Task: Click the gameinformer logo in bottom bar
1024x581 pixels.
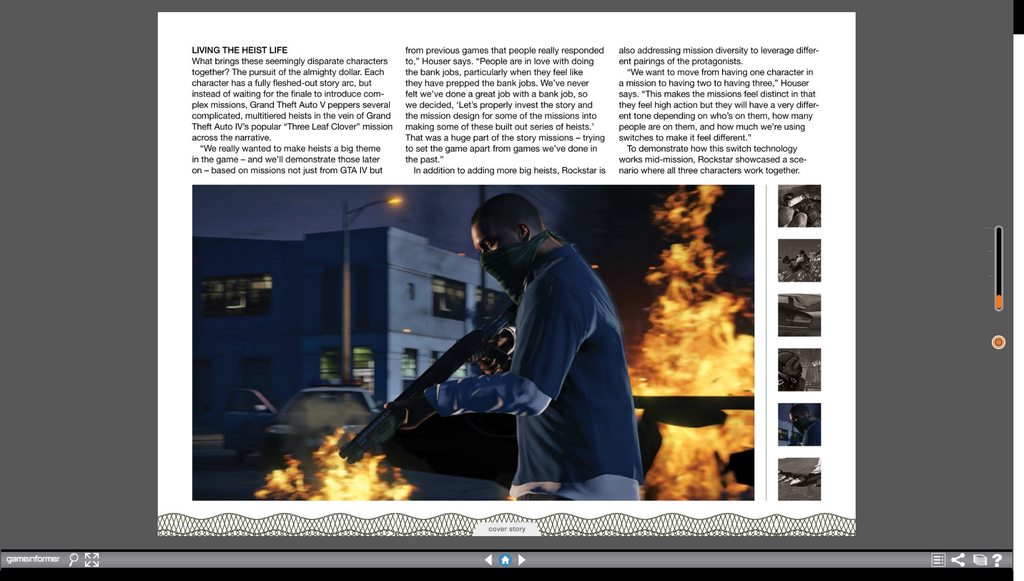Action: click(x=33, y=560)
